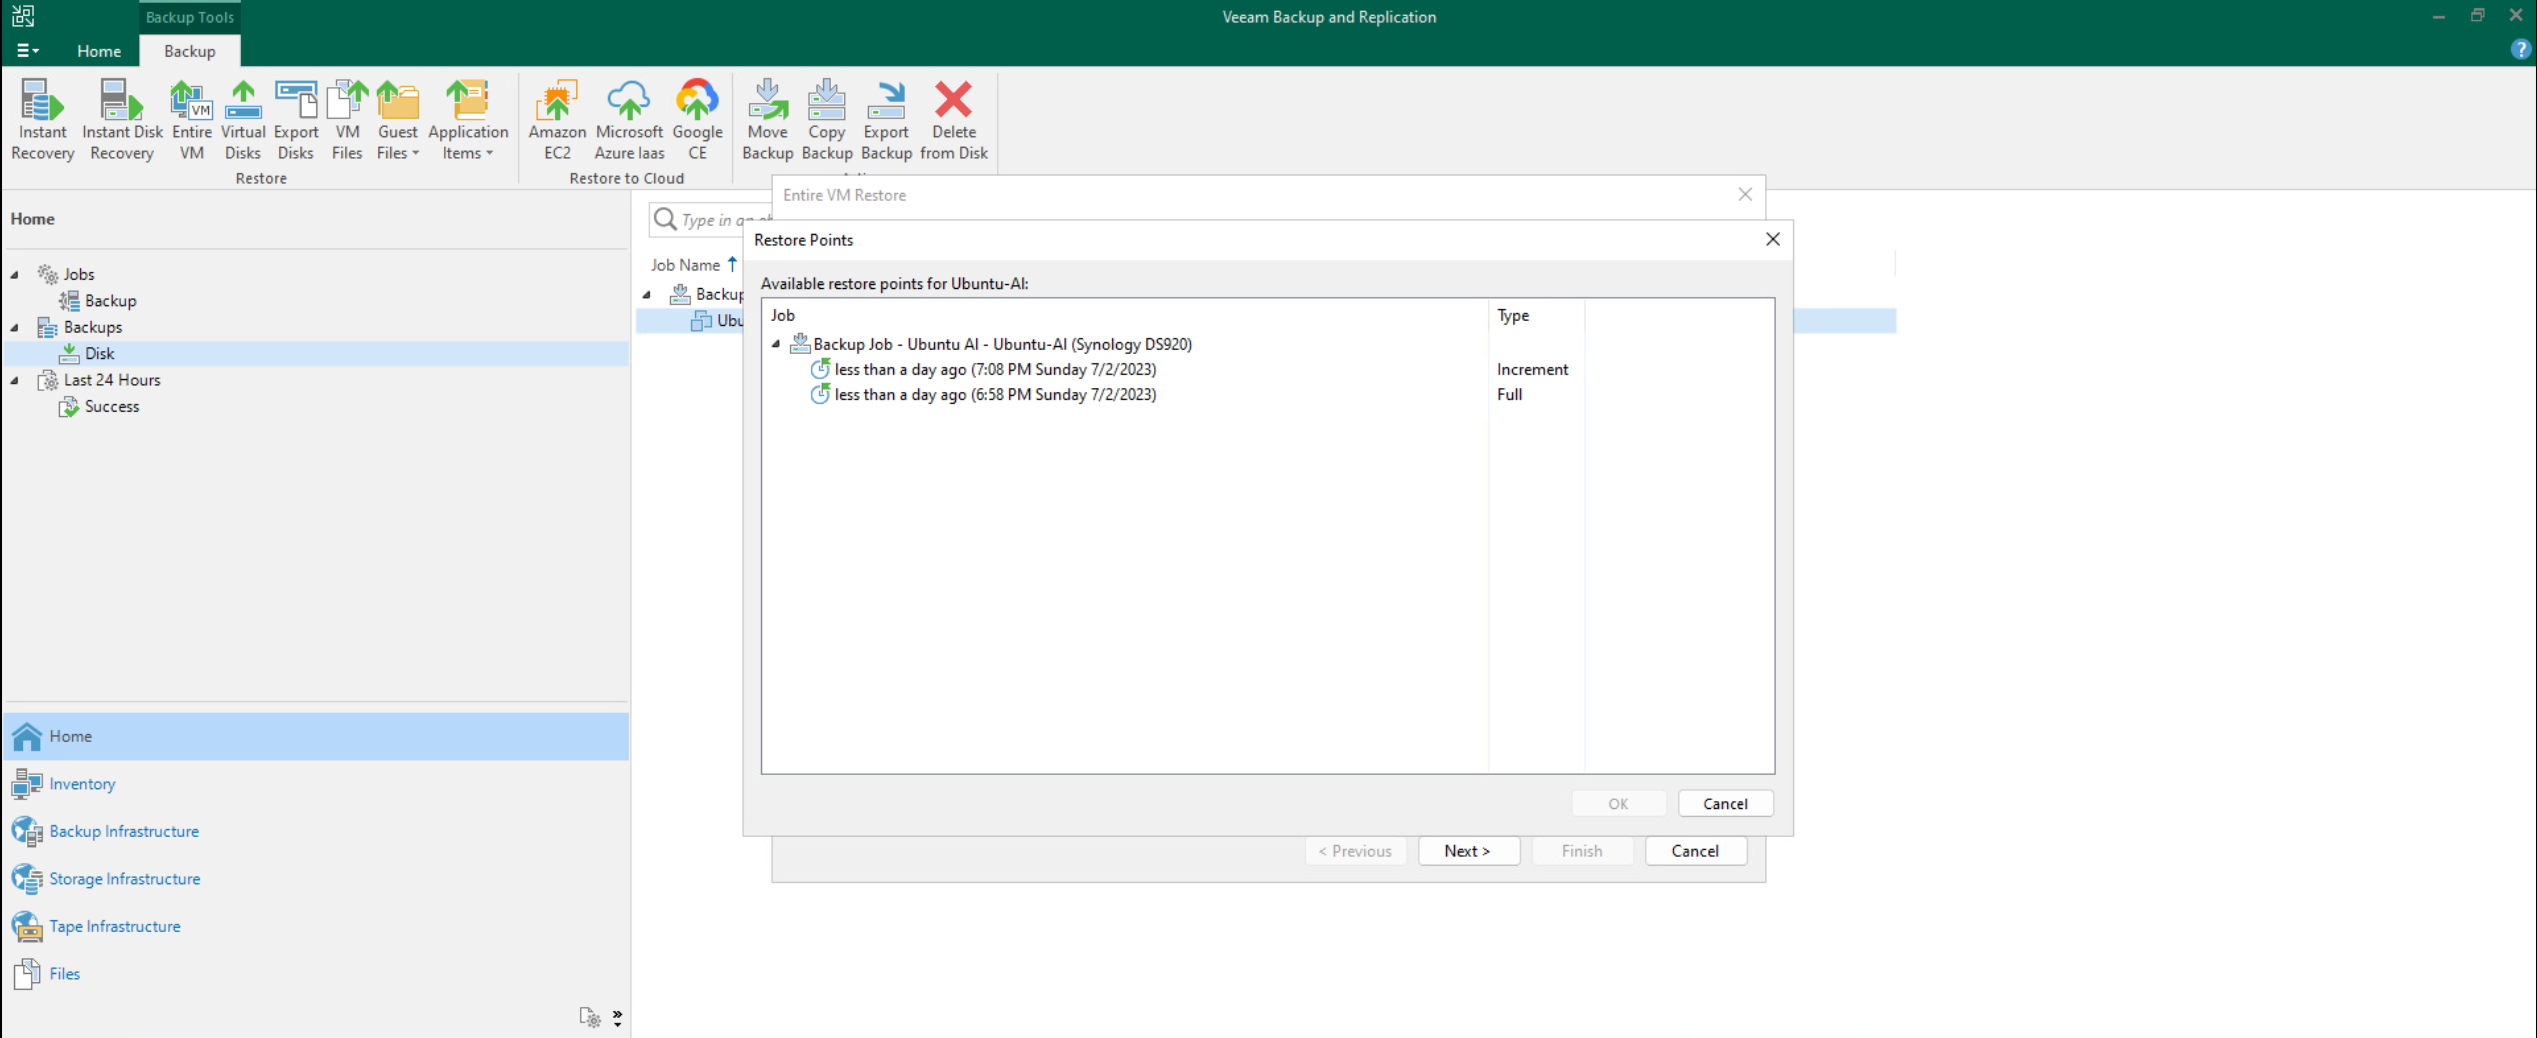
Task: Collapse the Jobs tree node
Action: pos(15,274)
